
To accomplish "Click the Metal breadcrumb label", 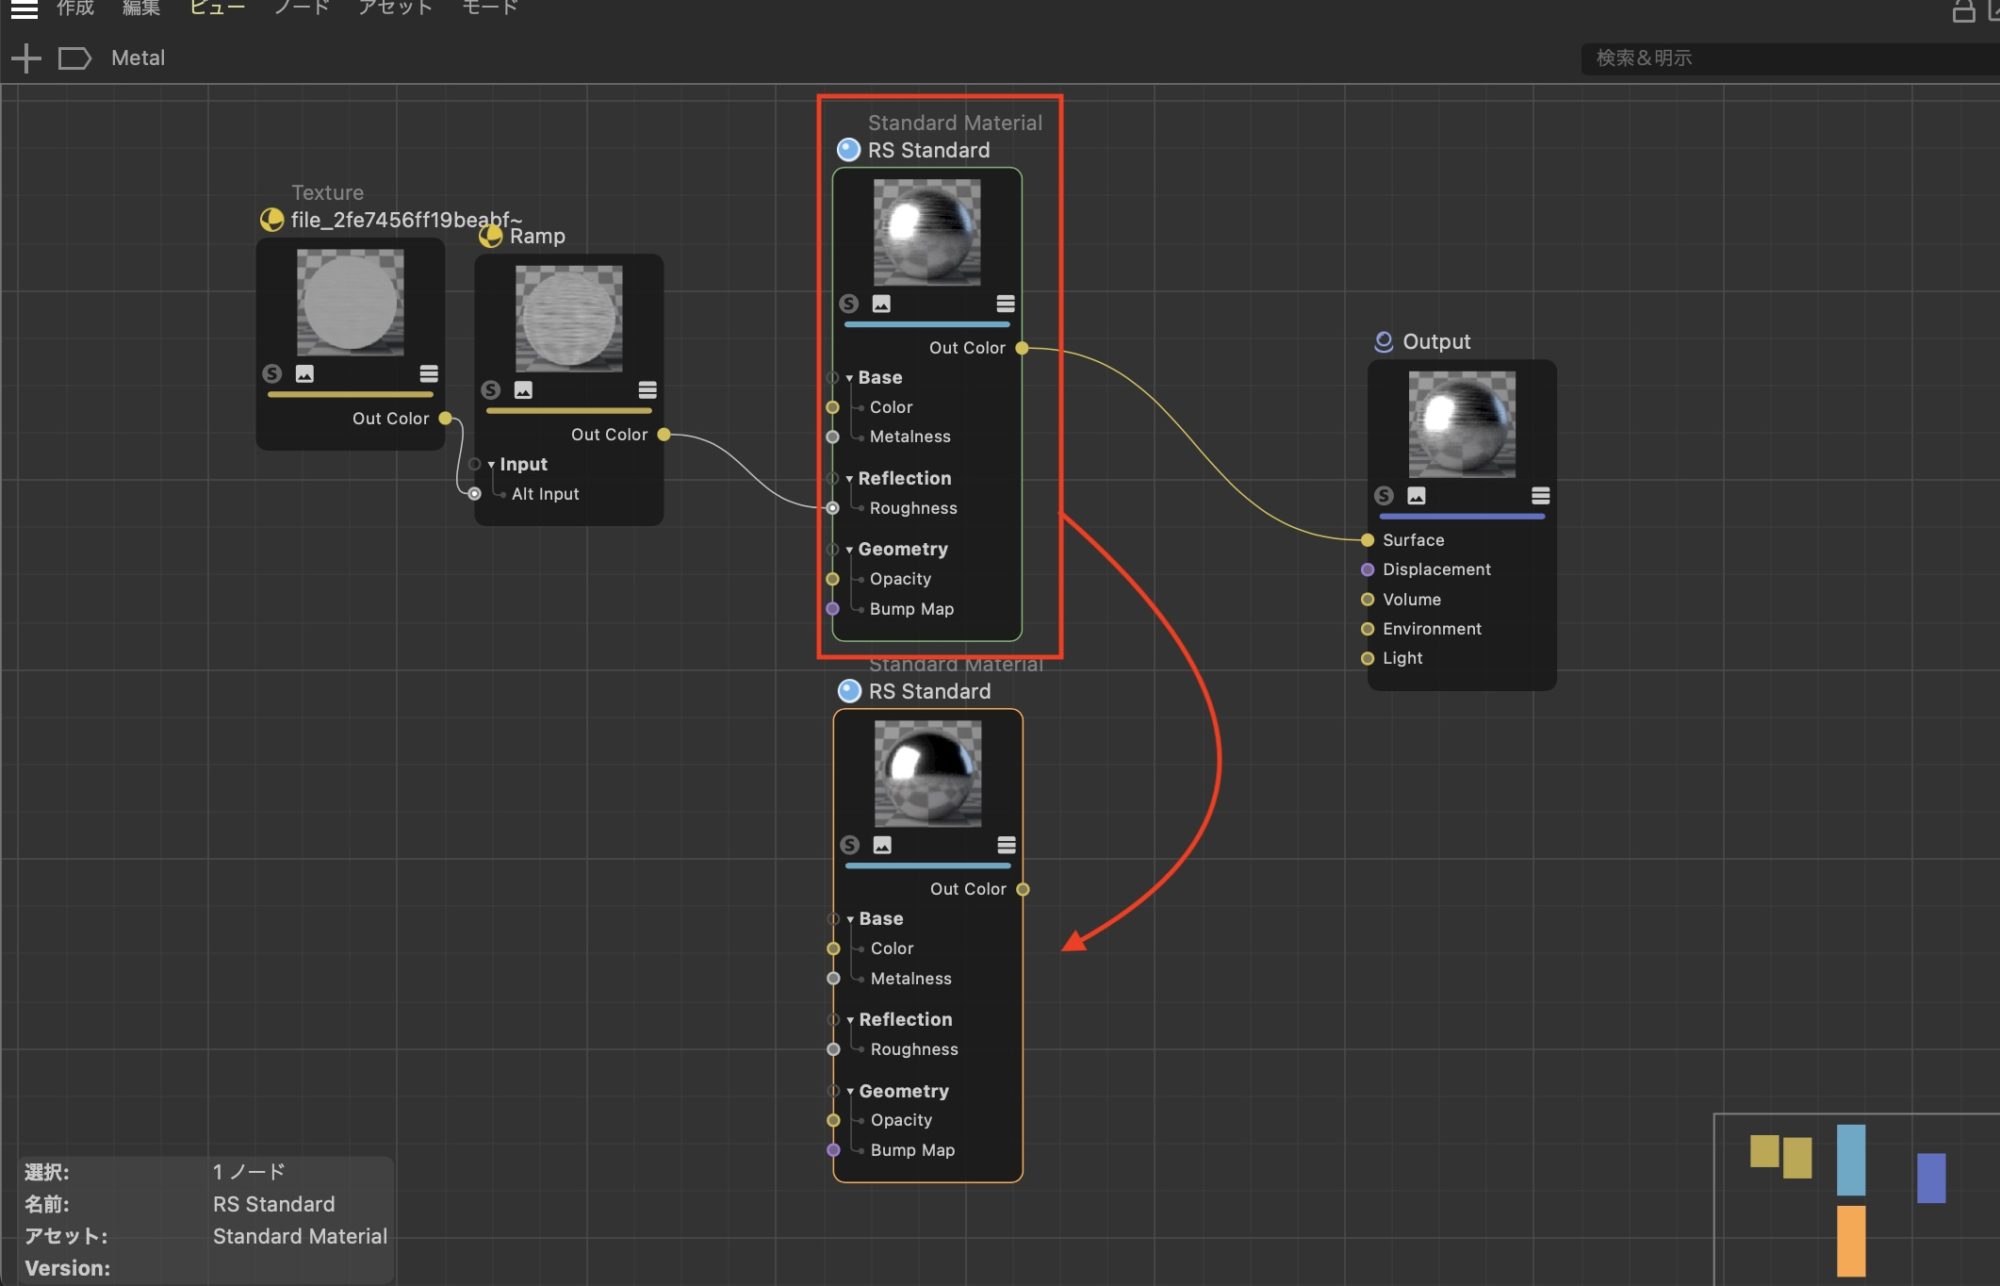I will click(138, 58).
